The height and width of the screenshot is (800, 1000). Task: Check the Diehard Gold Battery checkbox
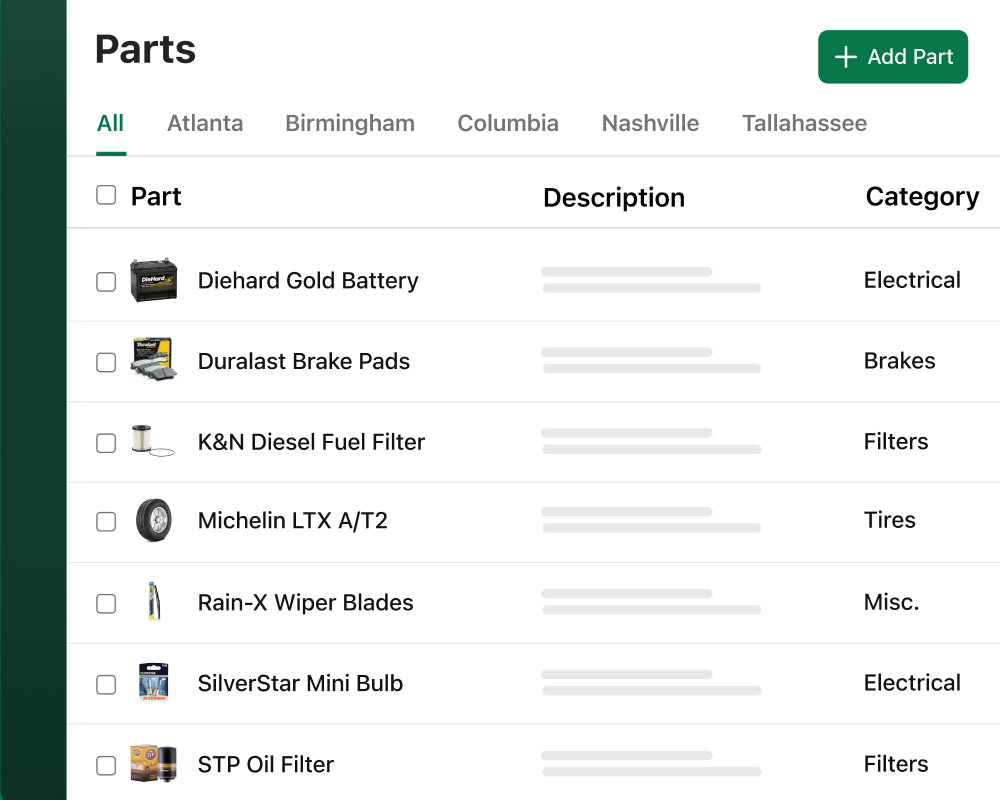point(106,281)
